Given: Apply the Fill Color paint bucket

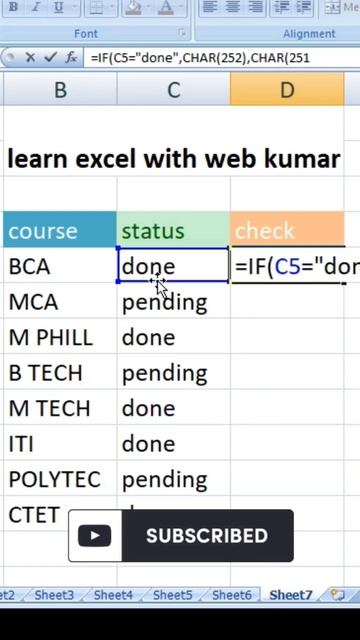Looking at the screenshot, I should [133, 7].
